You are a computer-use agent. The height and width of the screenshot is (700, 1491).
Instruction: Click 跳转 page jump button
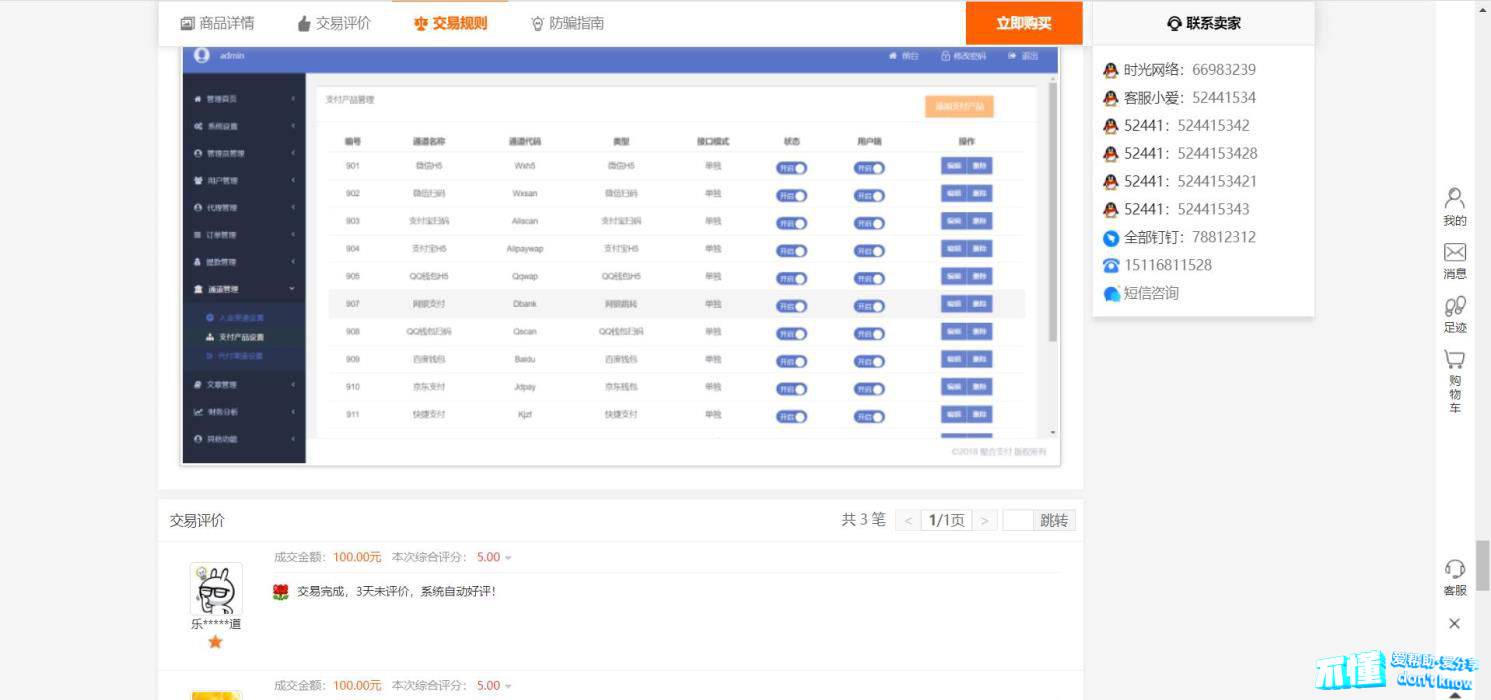pos(1054,520)
